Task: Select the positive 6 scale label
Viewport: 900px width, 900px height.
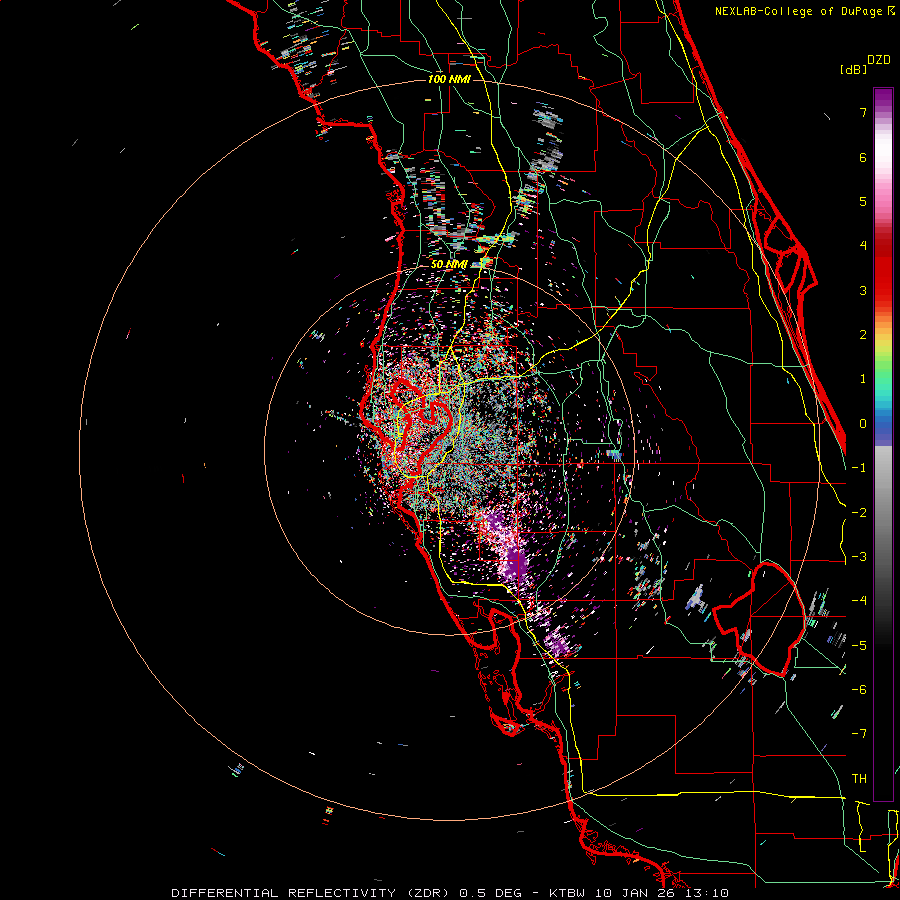Action: click(863, 157)
